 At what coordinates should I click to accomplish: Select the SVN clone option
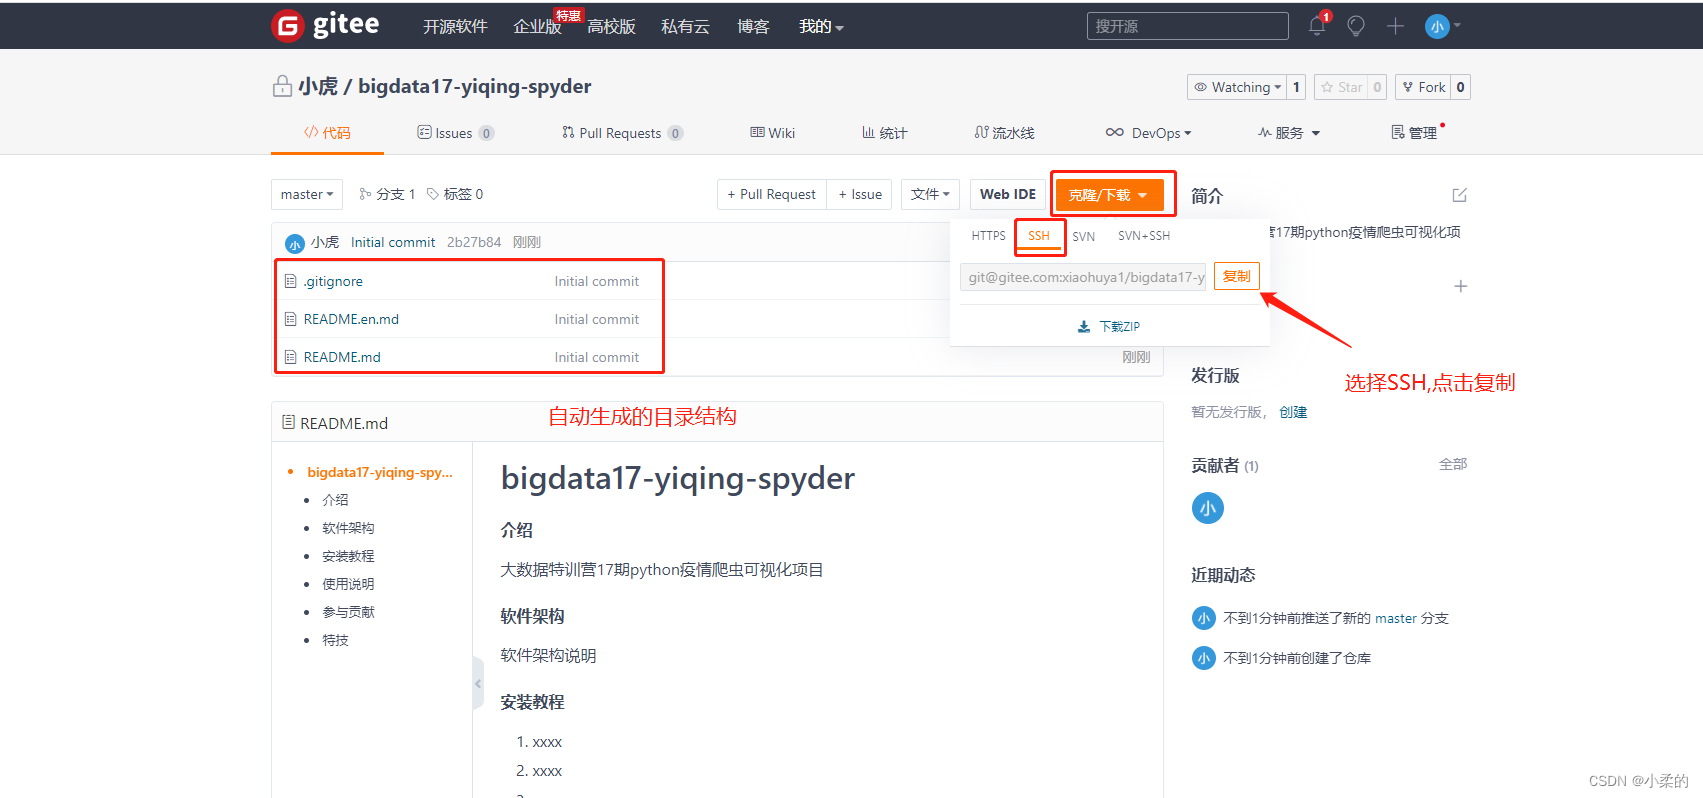1083,236
